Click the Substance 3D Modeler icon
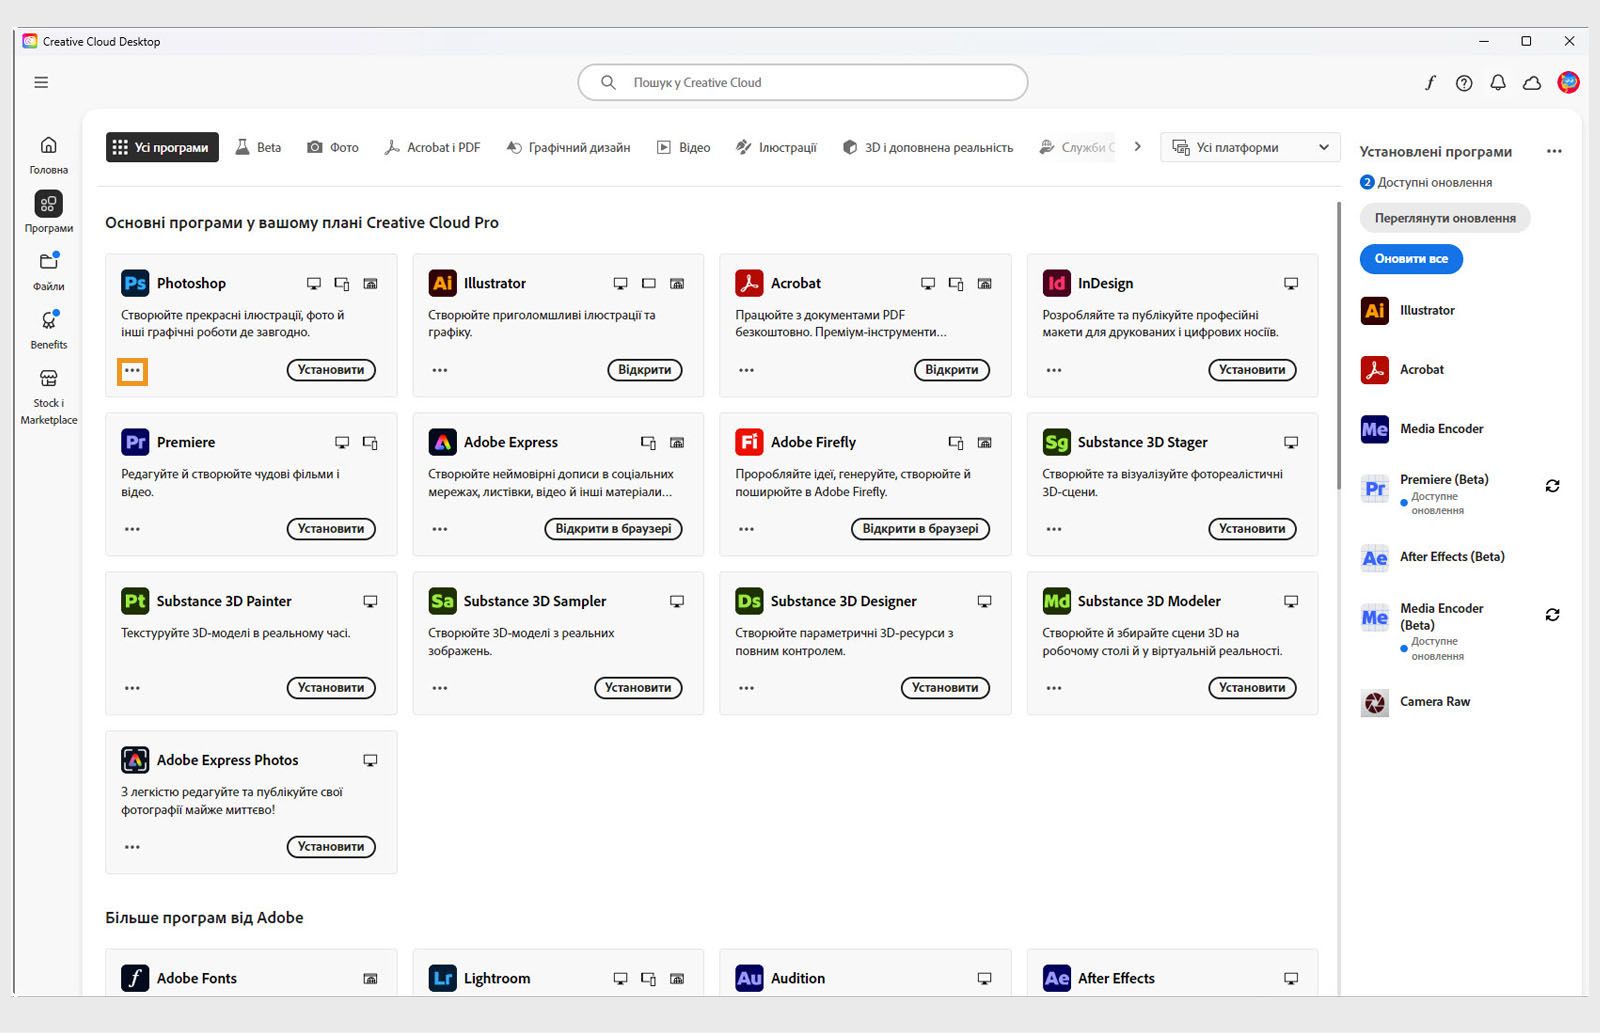Viewport: 1600px width, 1033px height. pos(1056,601)
